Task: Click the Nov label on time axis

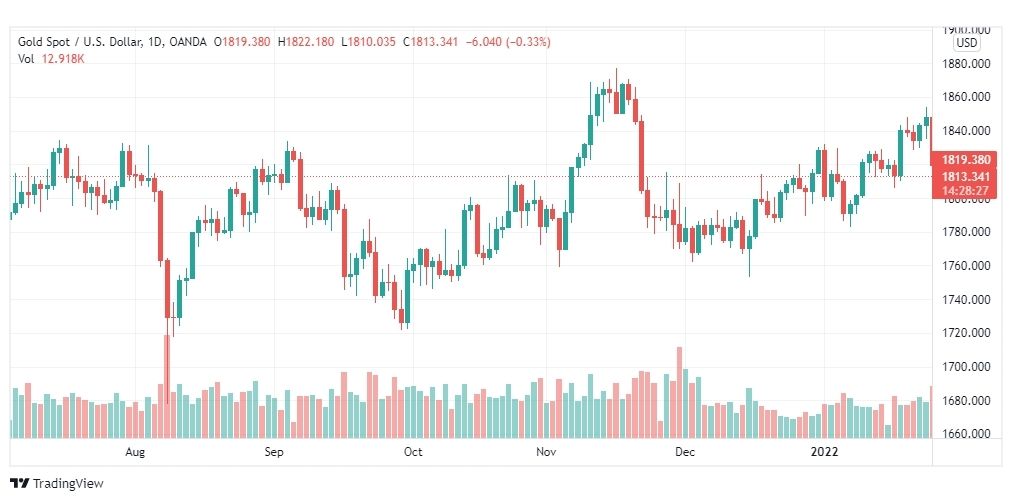Action: pyautogui.click(x=547, y=452)
